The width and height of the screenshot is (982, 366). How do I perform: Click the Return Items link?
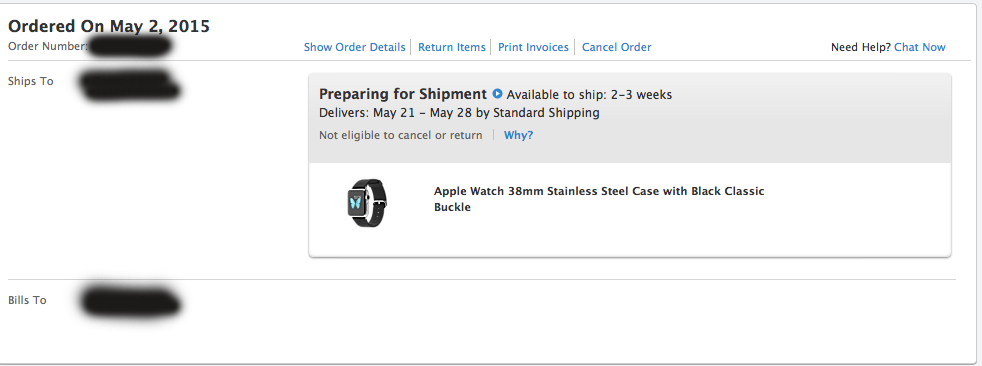(x=452, y=47)
